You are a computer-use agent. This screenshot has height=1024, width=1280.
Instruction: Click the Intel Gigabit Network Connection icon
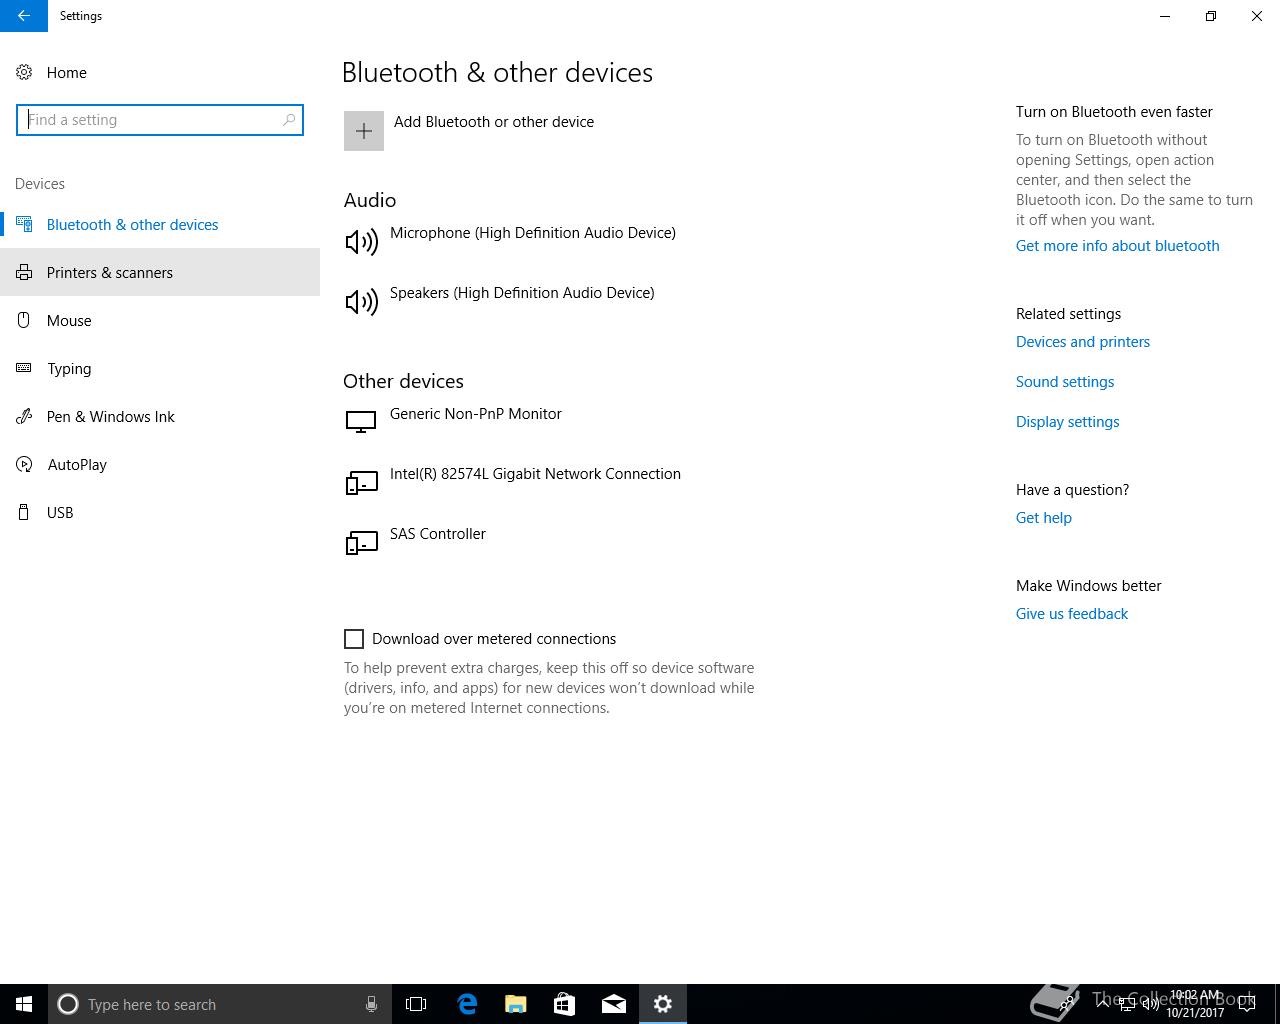pyautogui.click(x=361, y=482)
